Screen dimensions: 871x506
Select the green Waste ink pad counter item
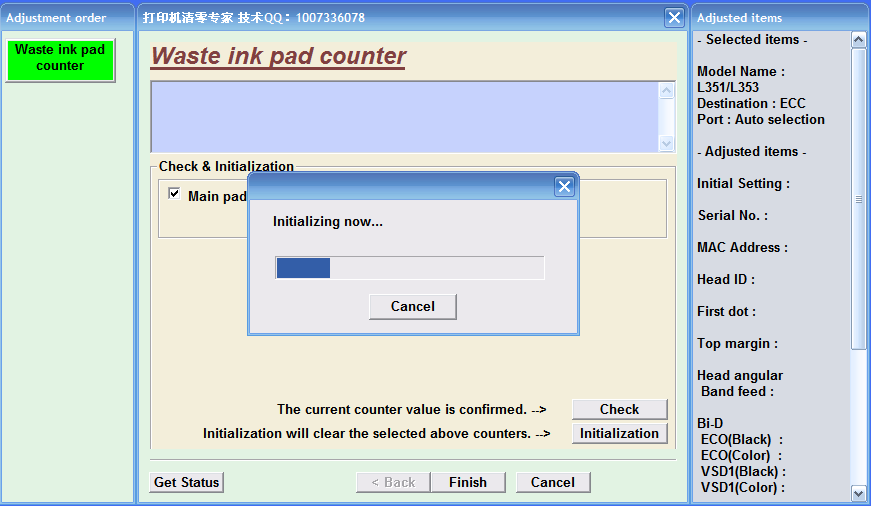point(60,59)
